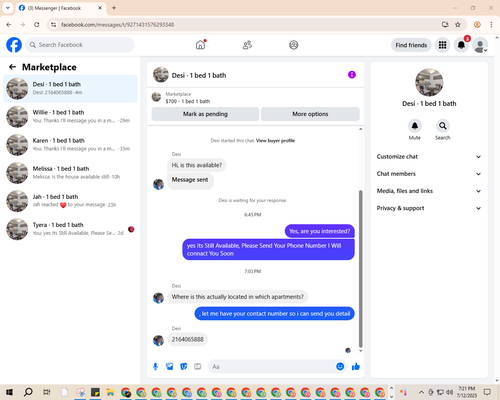The width and height of the screenshot is (500, 400).
Task: Open the account avatar menu
Action: click(x=480, y=45)
